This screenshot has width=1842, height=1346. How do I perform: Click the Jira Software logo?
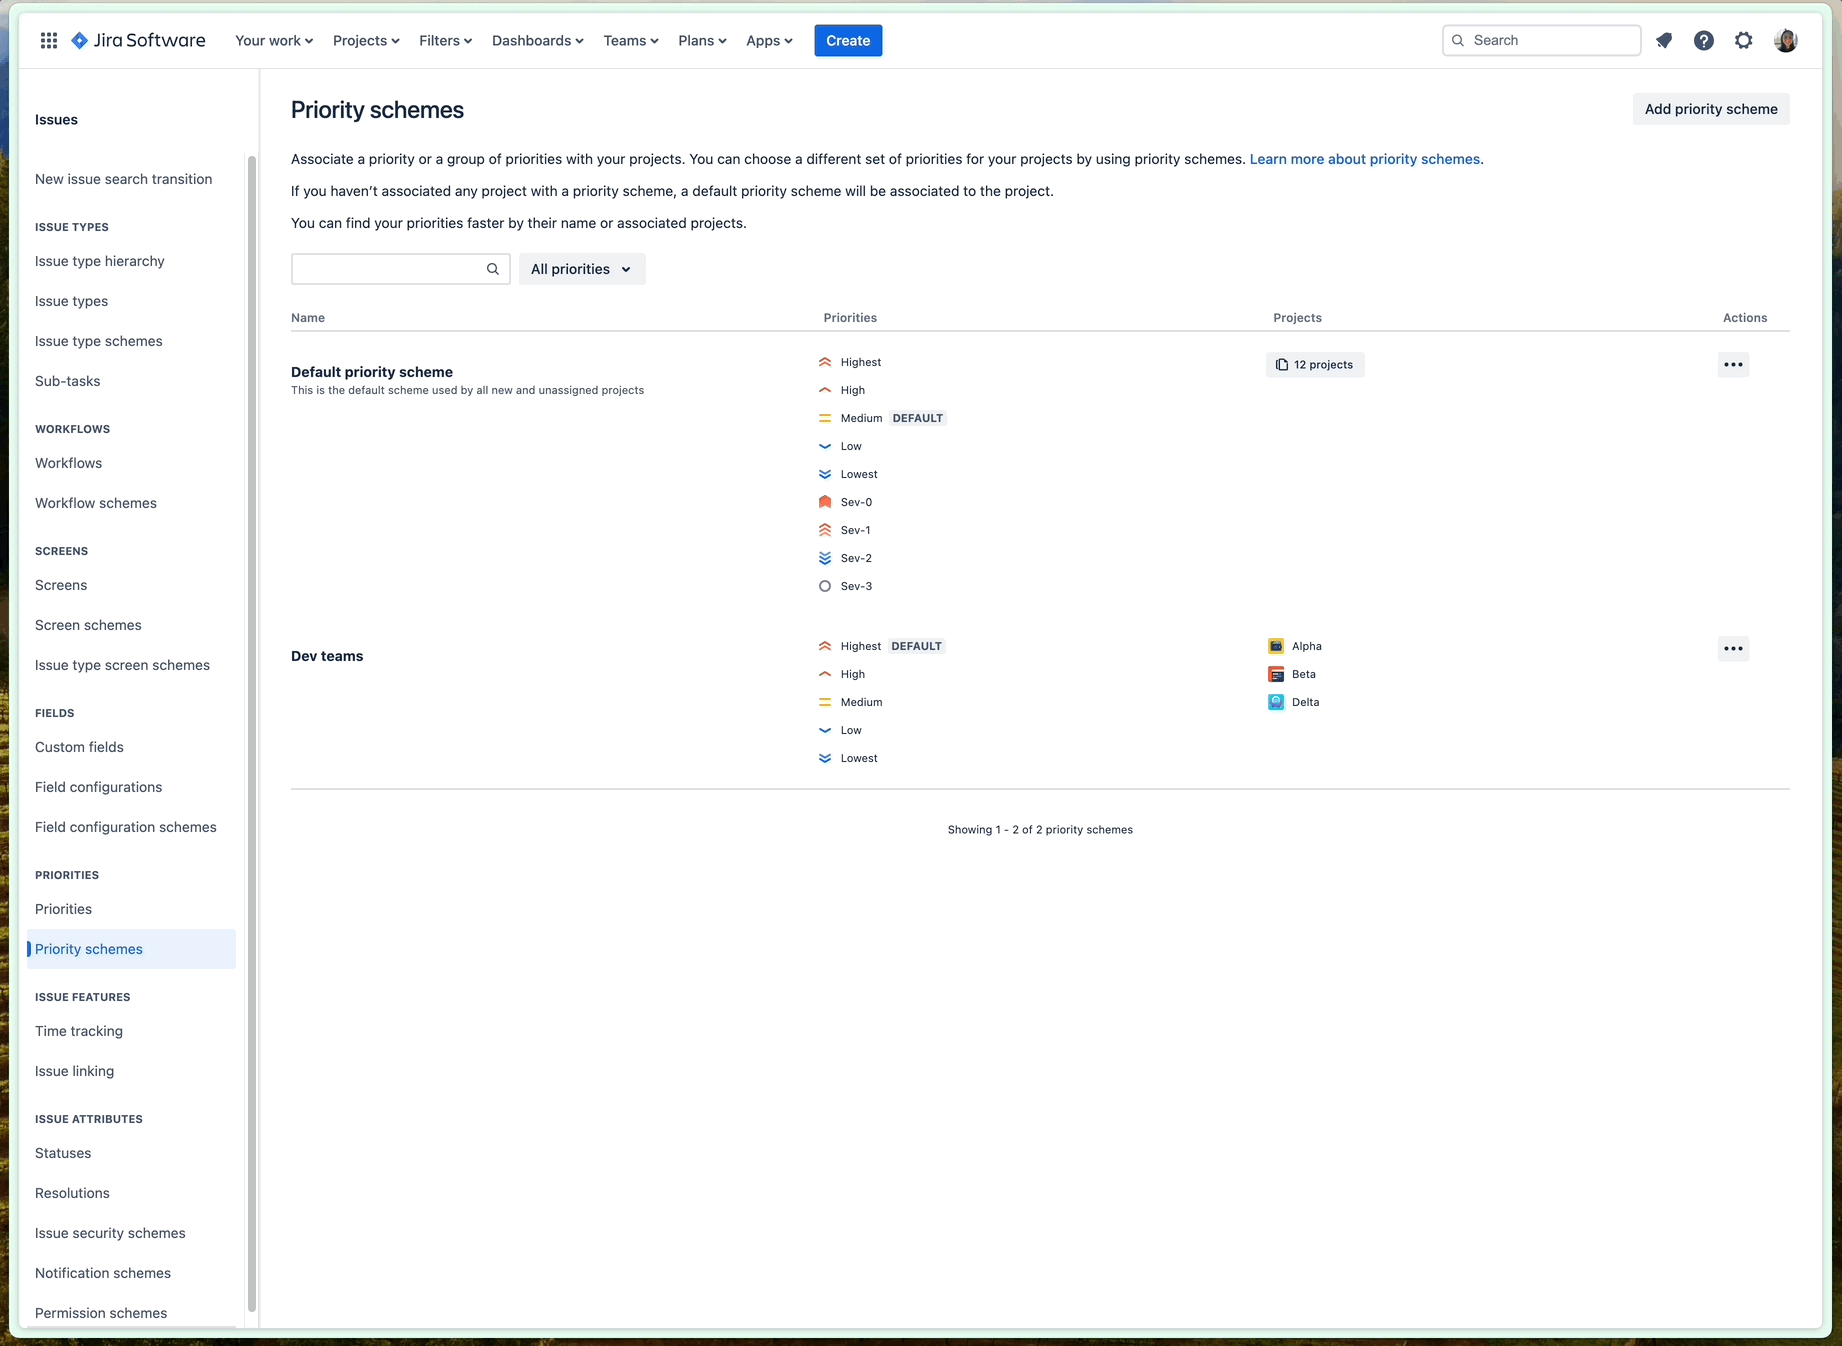coord(138,40)
